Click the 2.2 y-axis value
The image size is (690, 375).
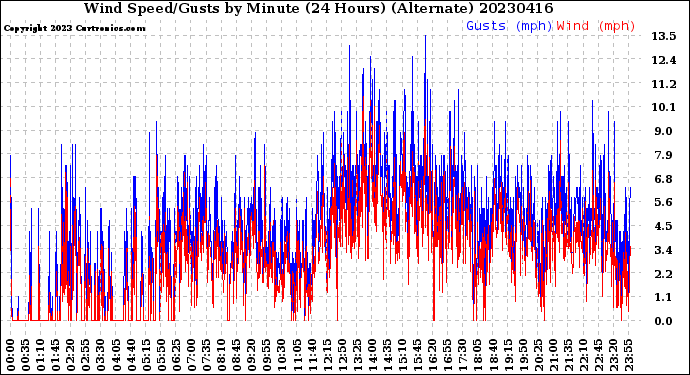pos(664,274)
